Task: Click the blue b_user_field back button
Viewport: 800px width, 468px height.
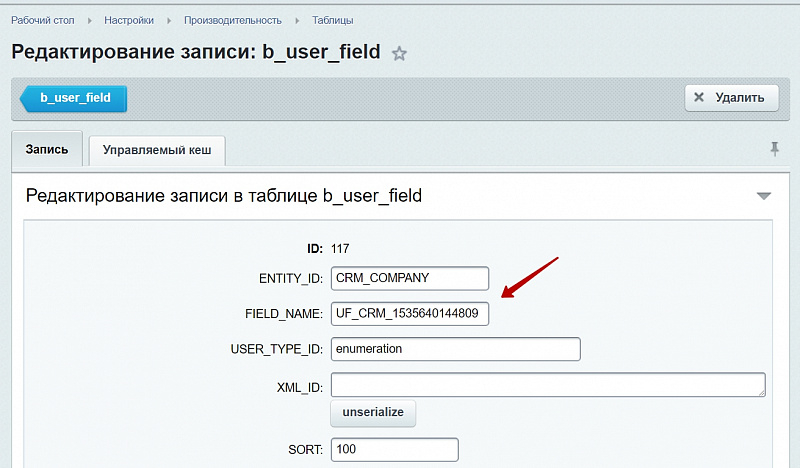Action: [74, 98]
